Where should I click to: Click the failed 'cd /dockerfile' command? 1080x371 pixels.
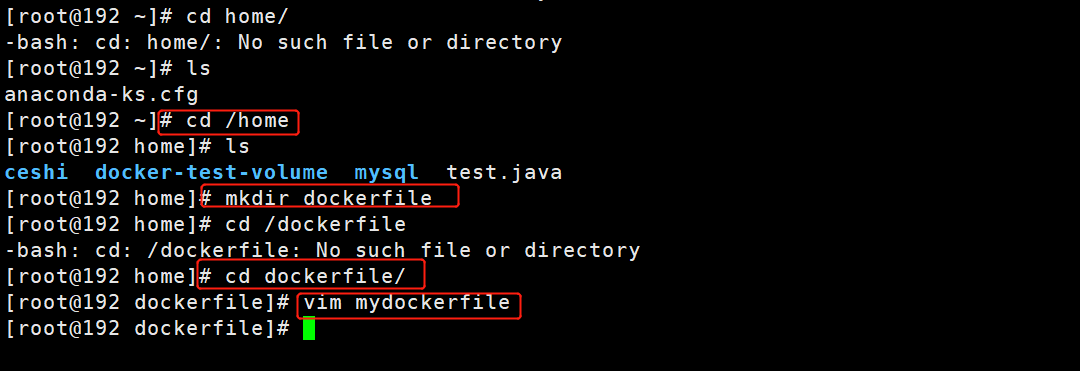(x=315, y=224)
